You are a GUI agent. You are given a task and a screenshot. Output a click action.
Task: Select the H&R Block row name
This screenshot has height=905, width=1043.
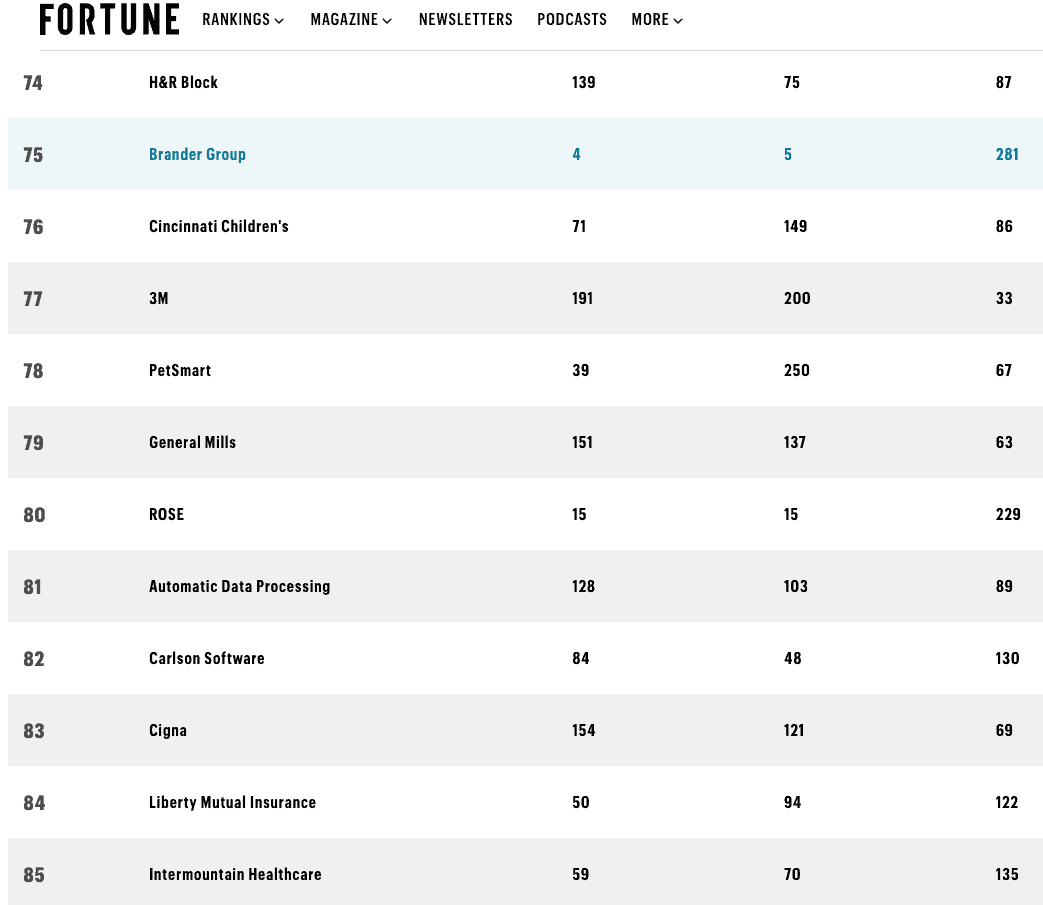[x=183, y=82]
